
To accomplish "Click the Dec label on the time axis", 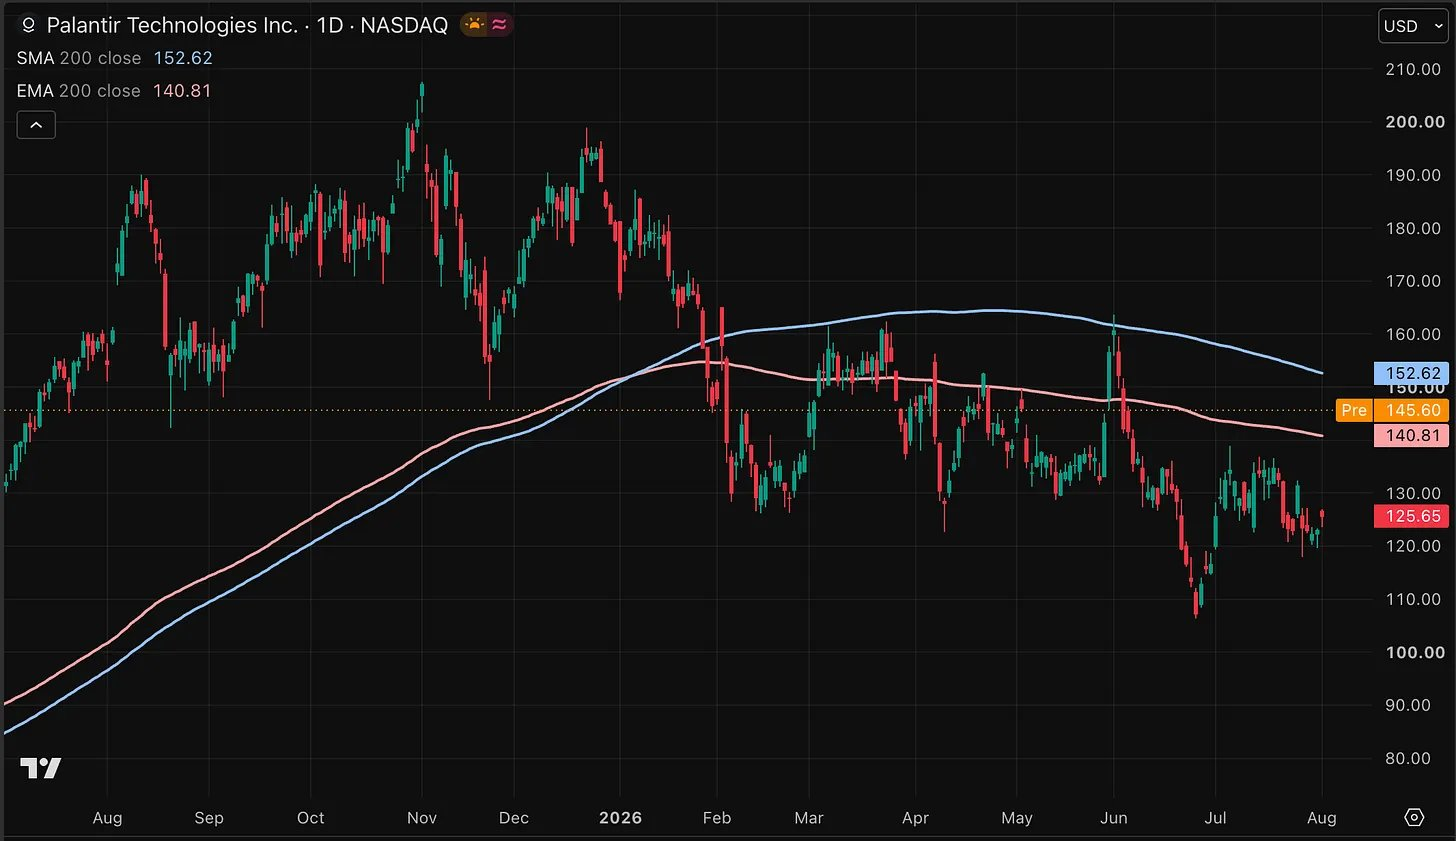I will tap(514, 818).
